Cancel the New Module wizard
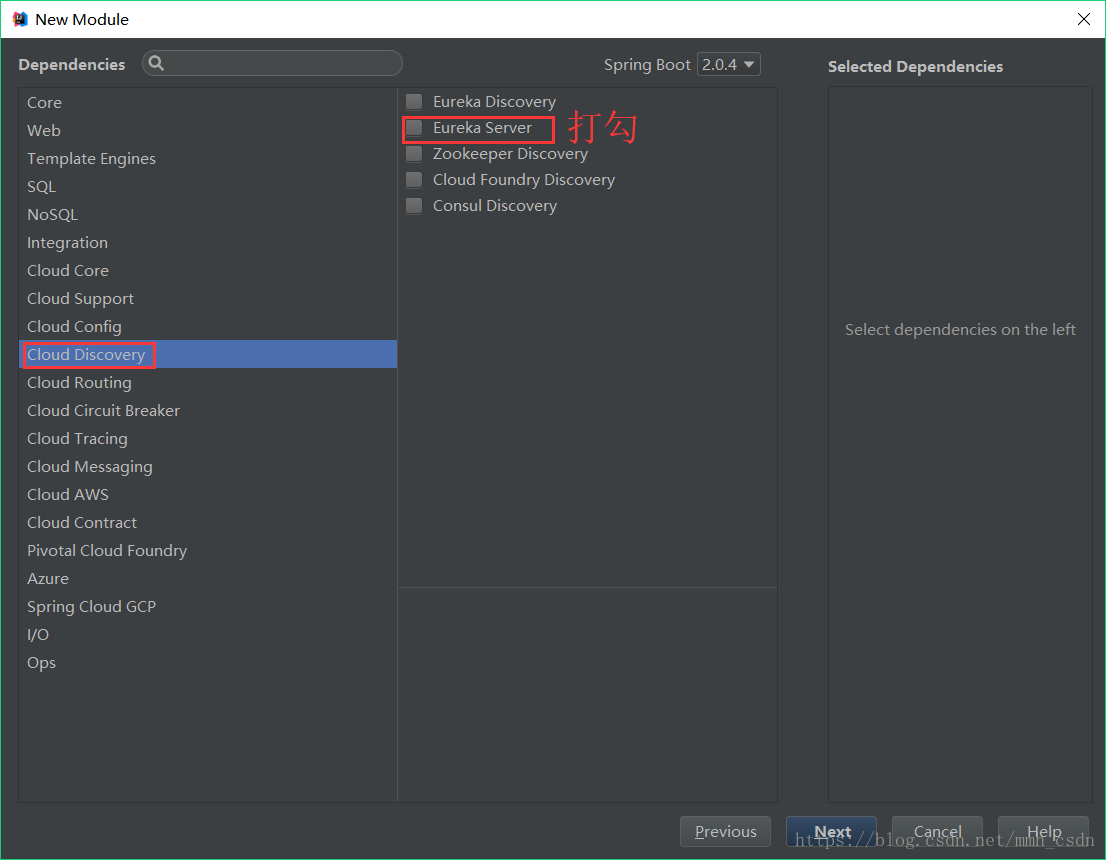Viewport: 1106px width, 860px height. (x=937, y=831)
